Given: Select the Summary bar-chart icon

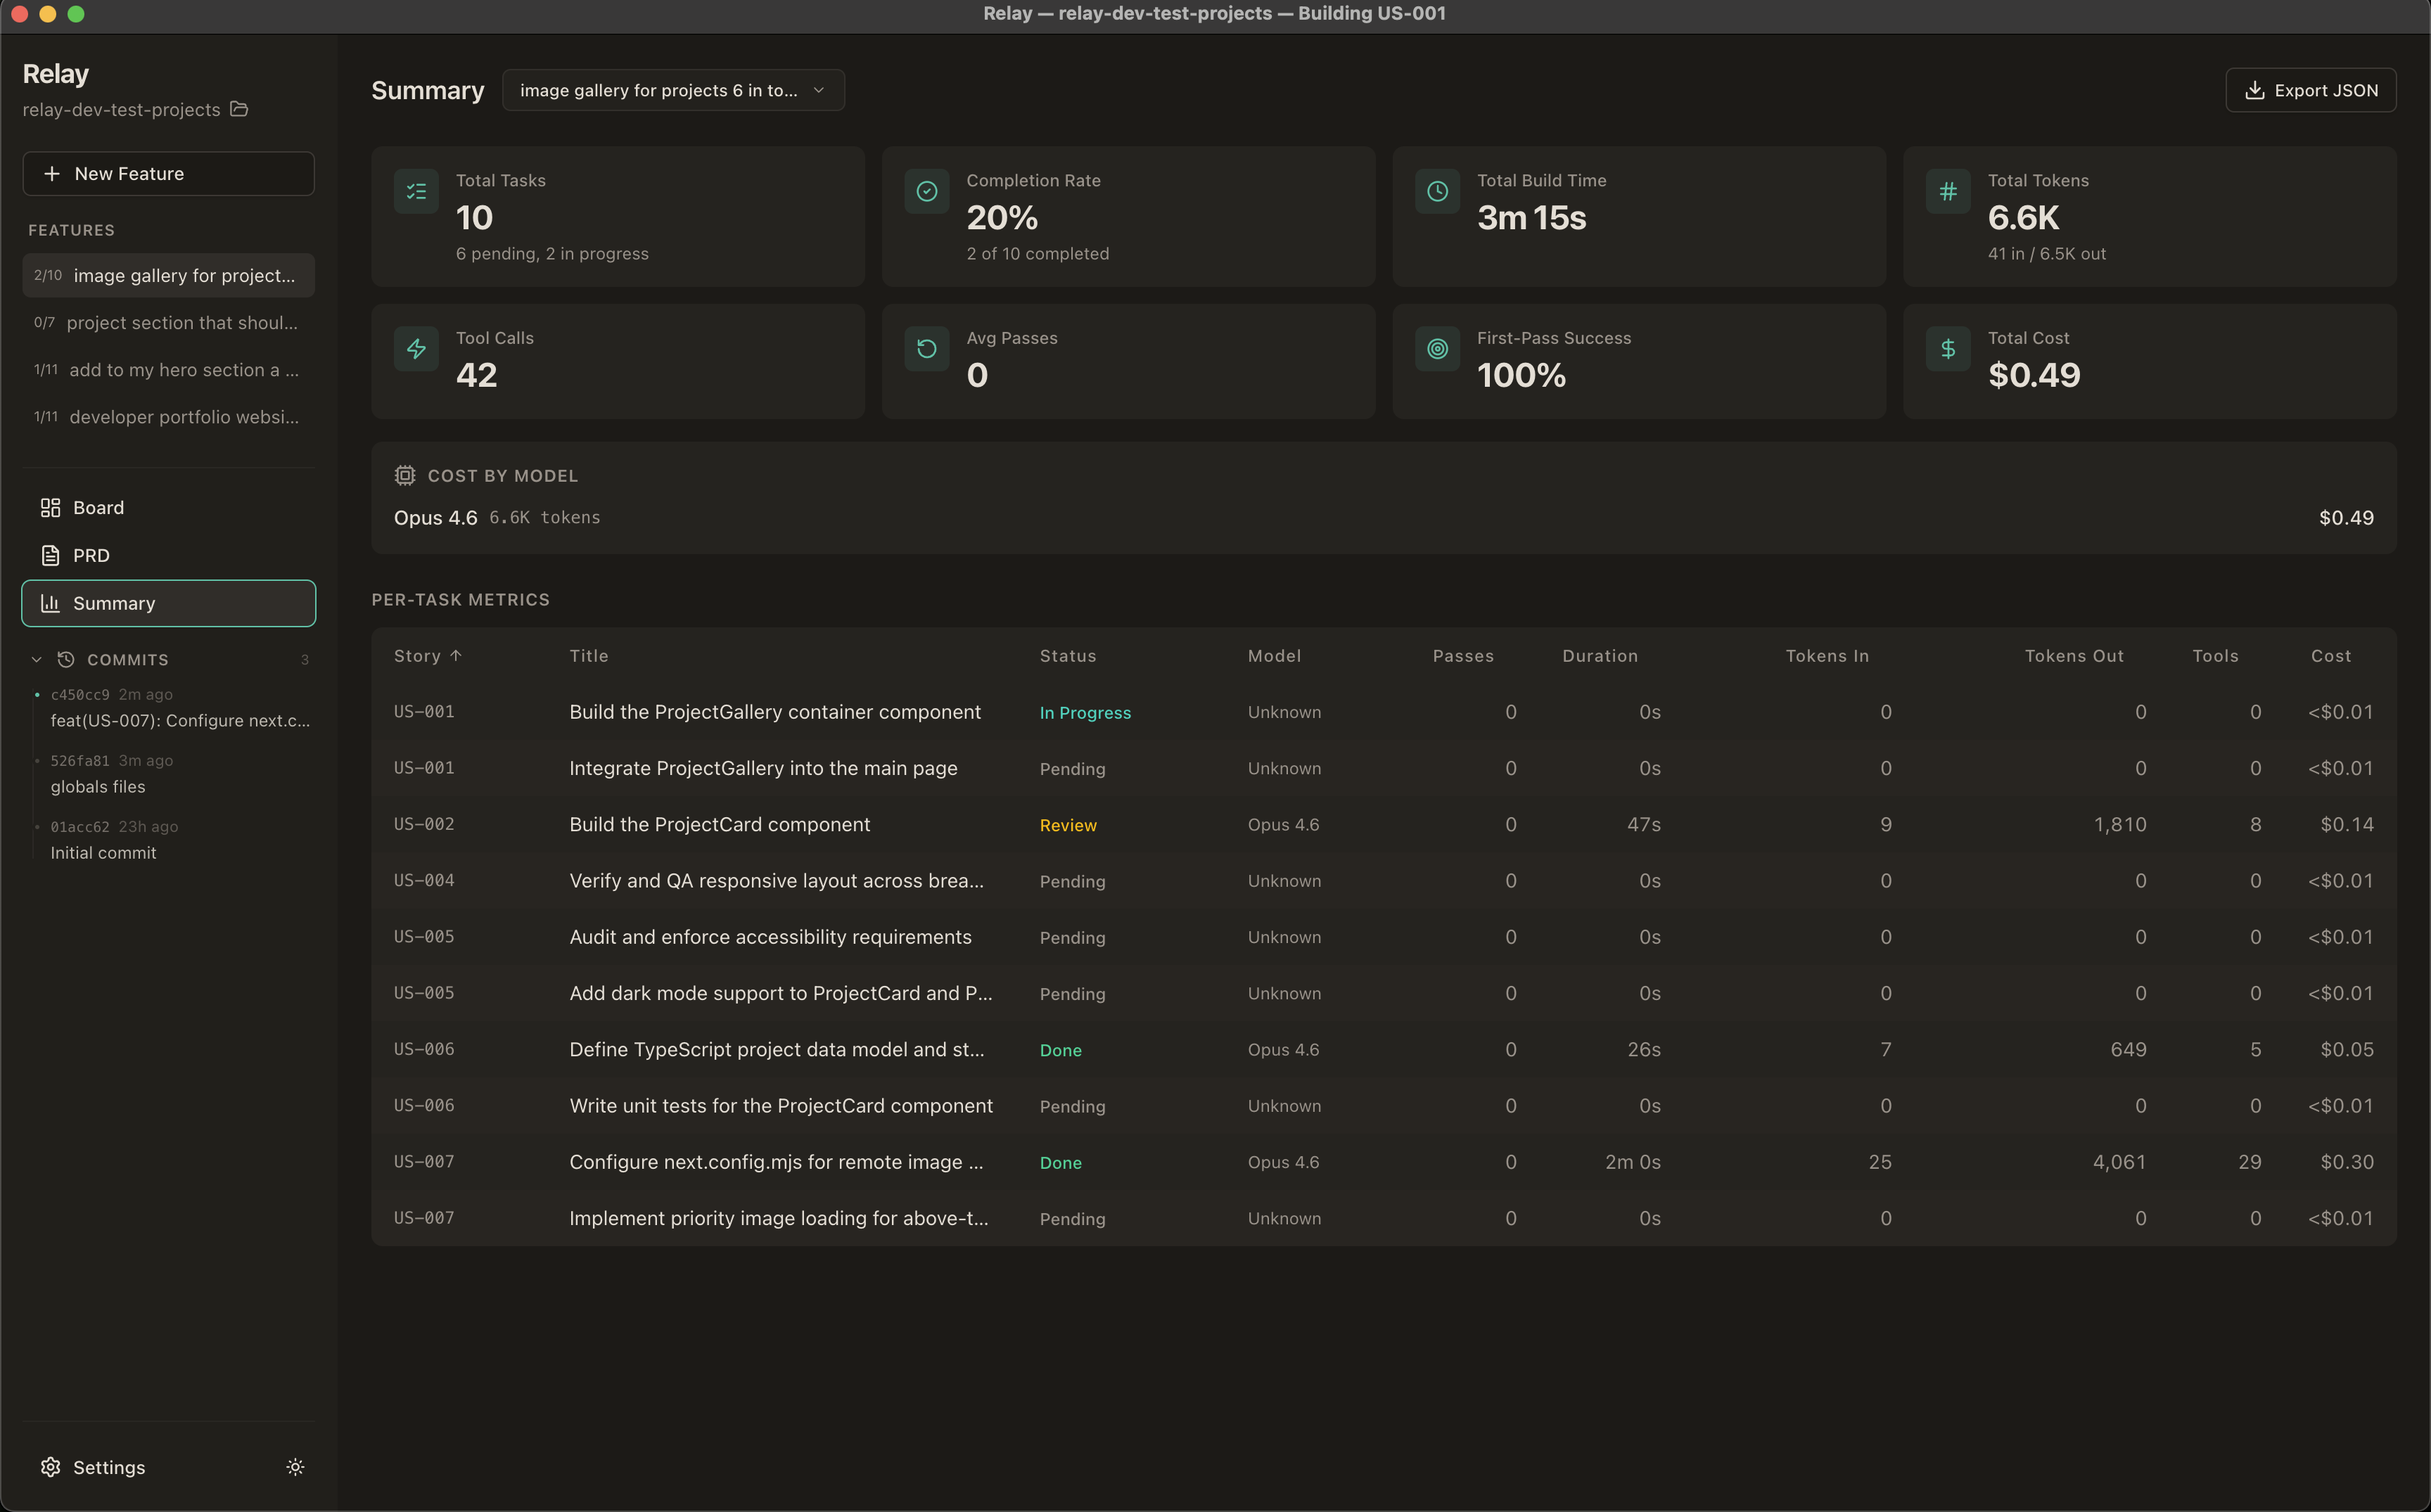Looking at the screenshot, I should point(51,603).
